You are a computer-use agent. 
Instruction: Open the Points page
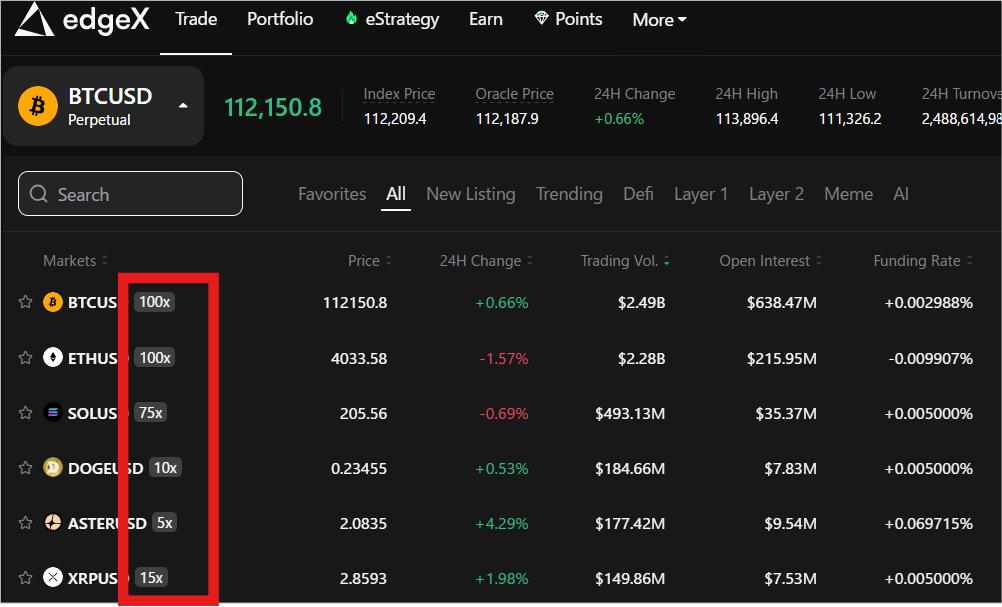(x=568, y=20)
